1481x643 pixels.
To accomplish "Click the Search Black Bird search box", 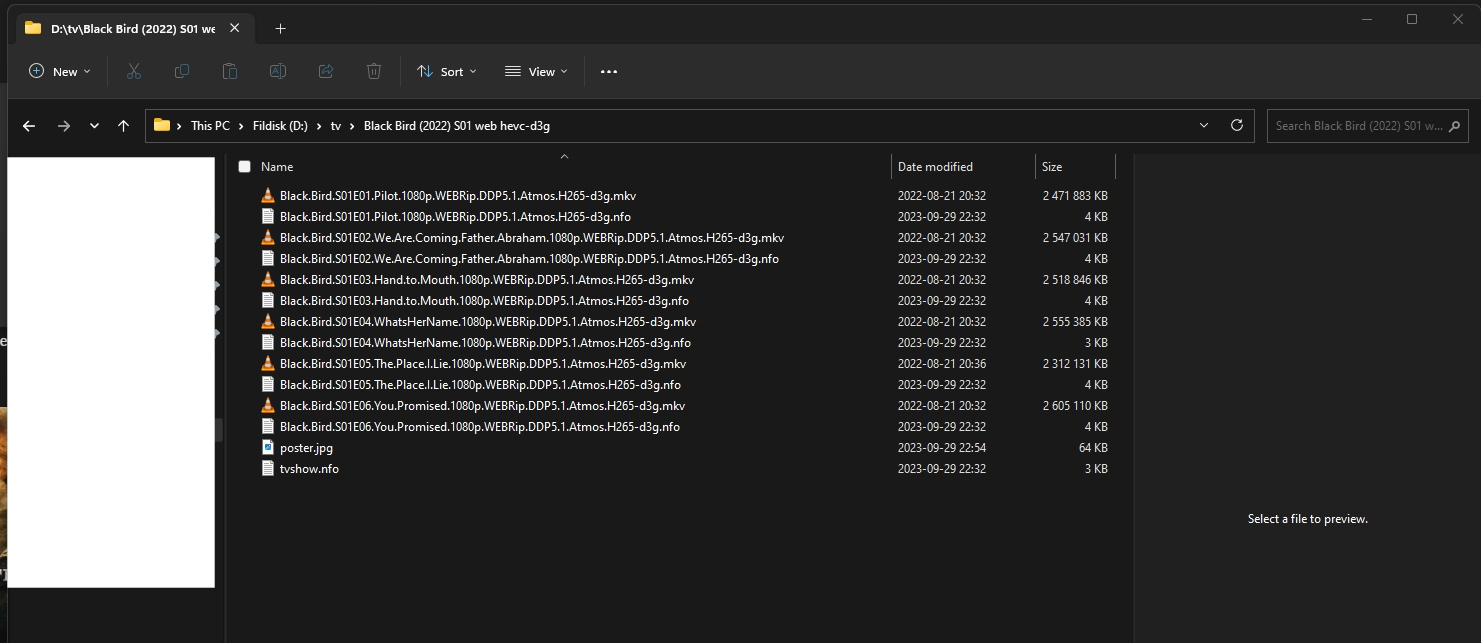I will tap(1358, 126).
